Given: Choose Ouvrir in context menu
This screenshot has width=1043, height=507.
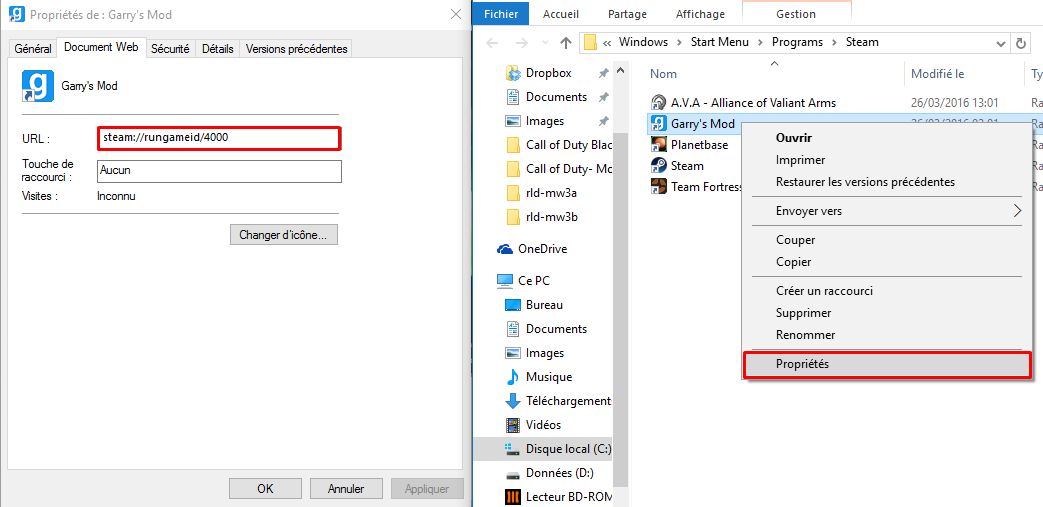Looking at the screenshot, I should 887,138.
